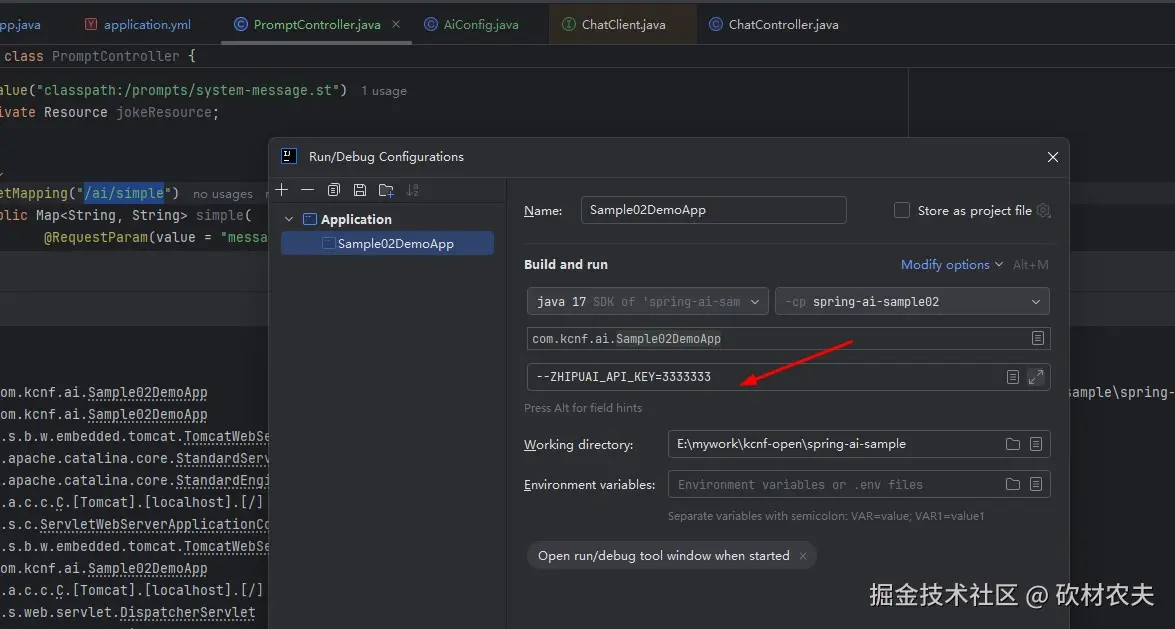Switch to application.yml tab

point(138,24)
